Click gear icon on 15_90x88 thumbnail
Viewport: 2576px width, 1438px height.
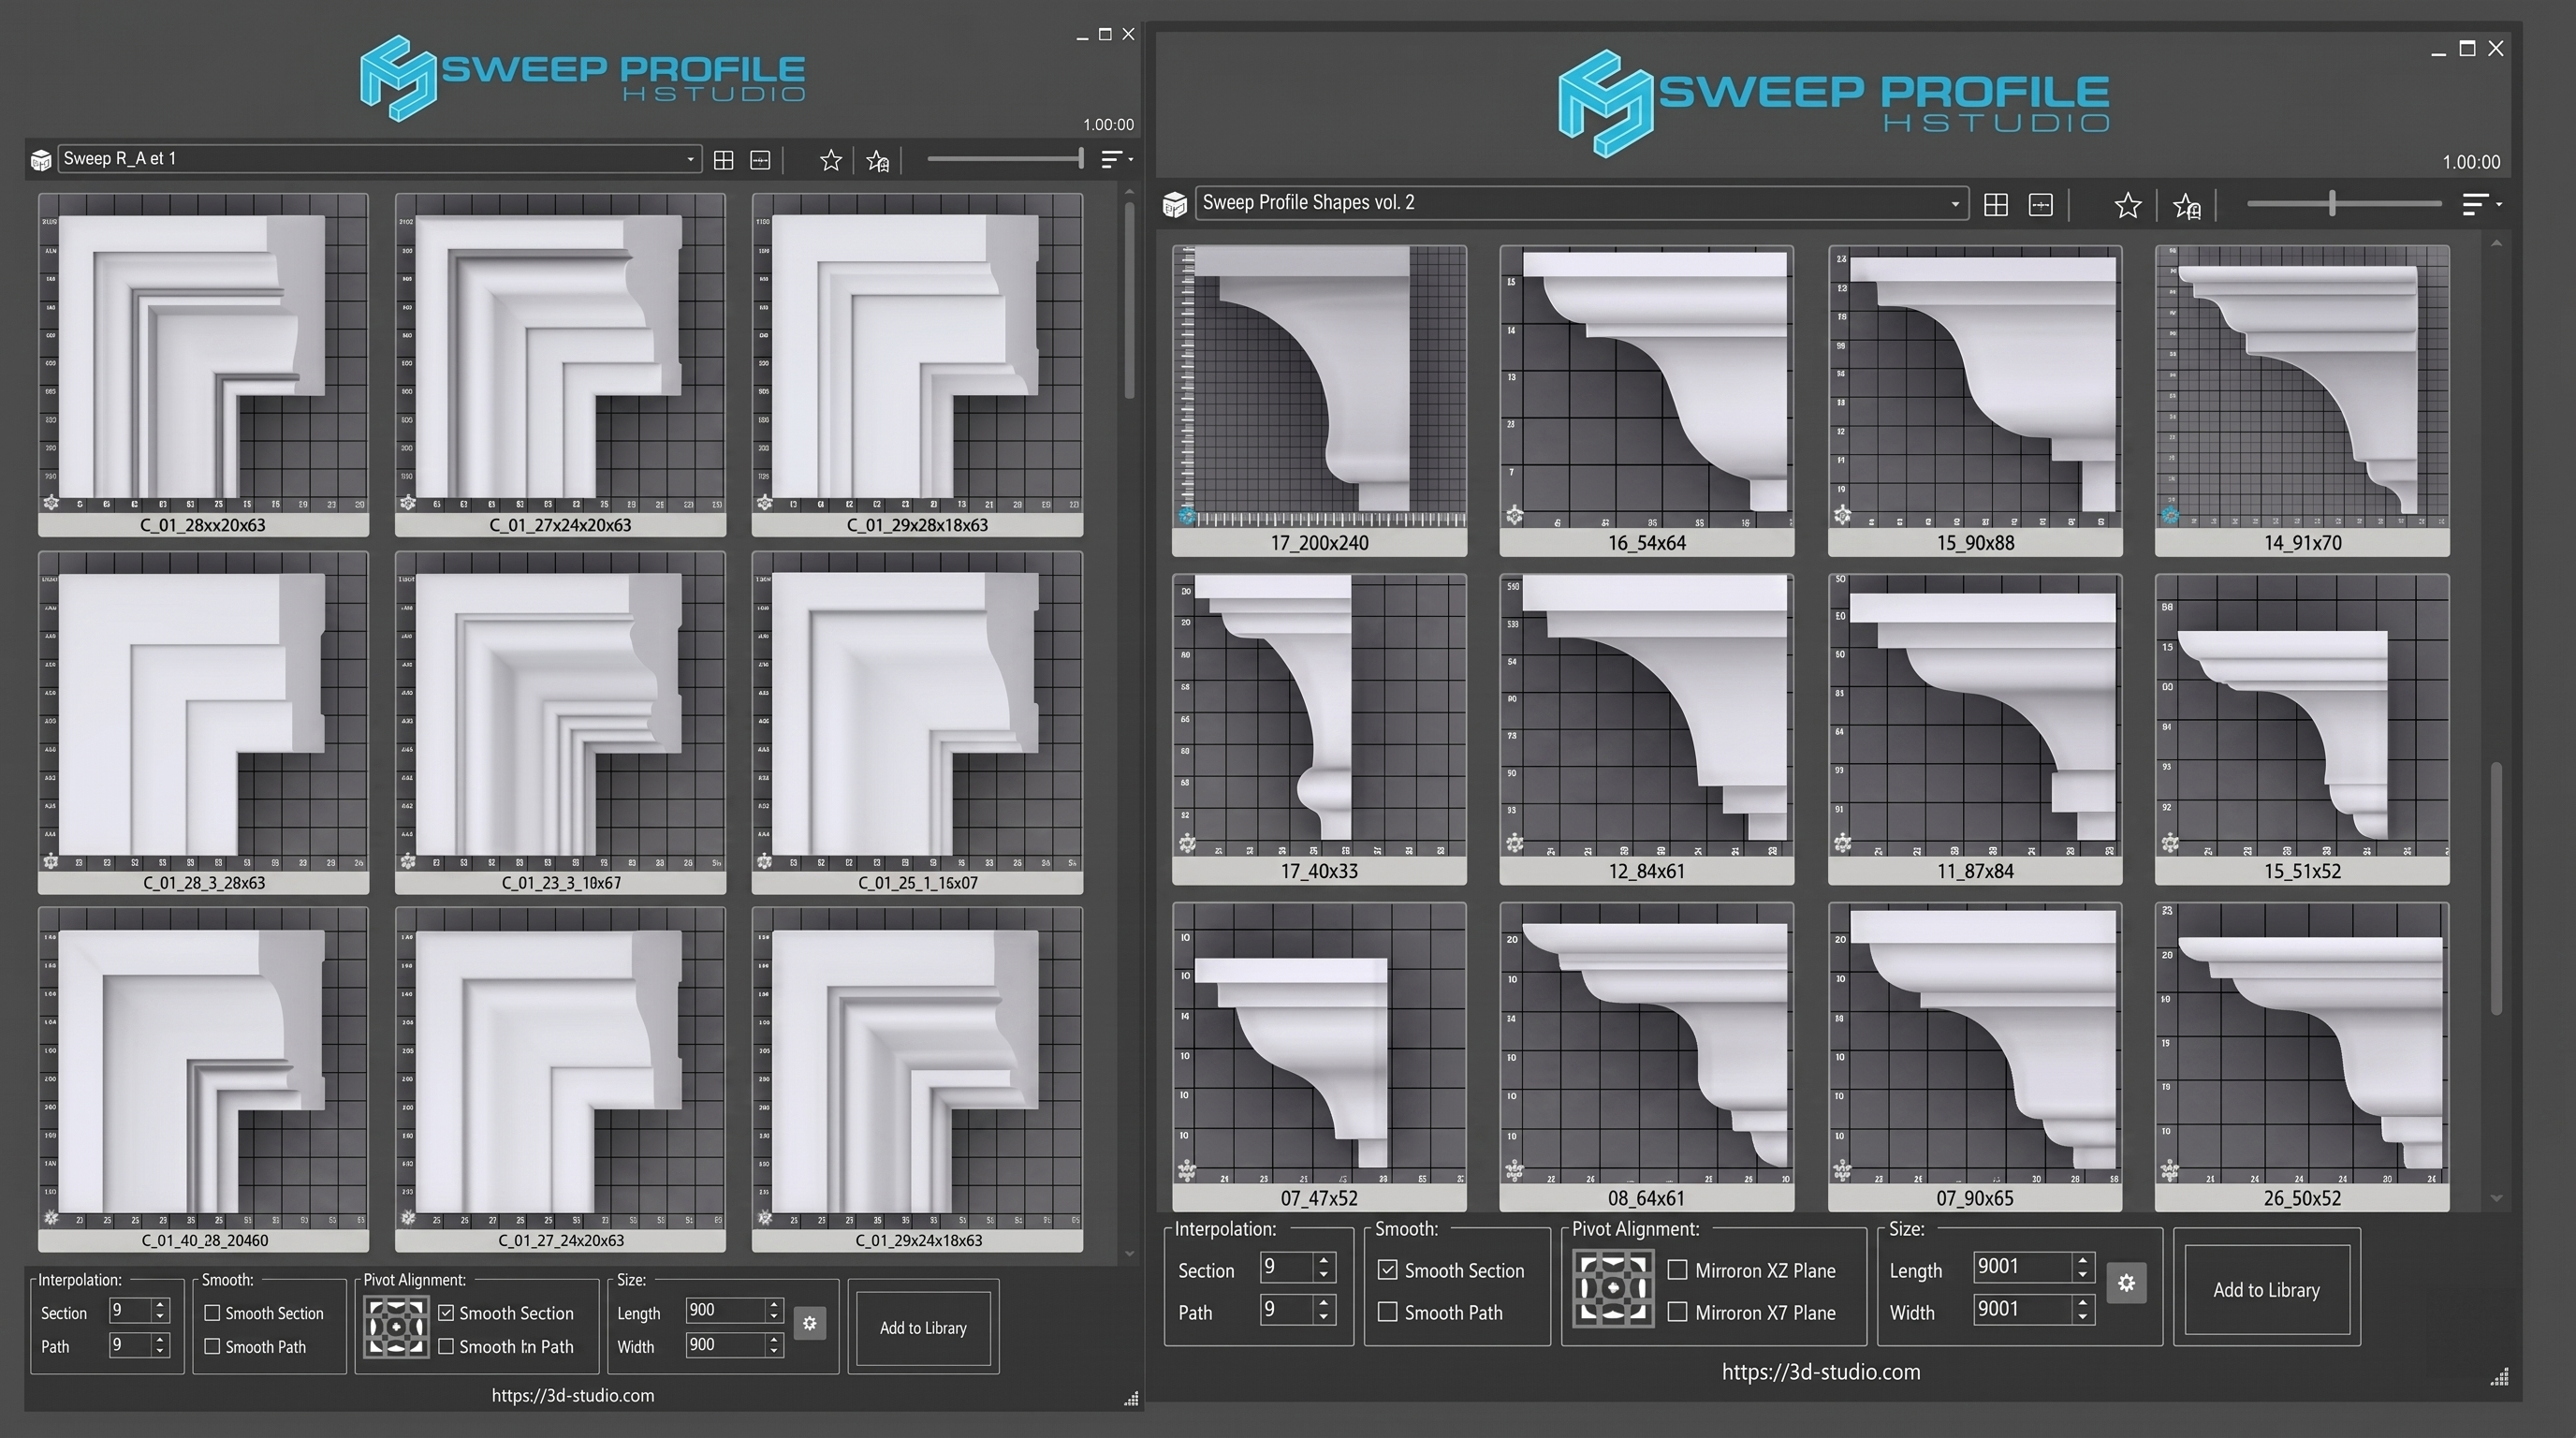click(1842, 515)
